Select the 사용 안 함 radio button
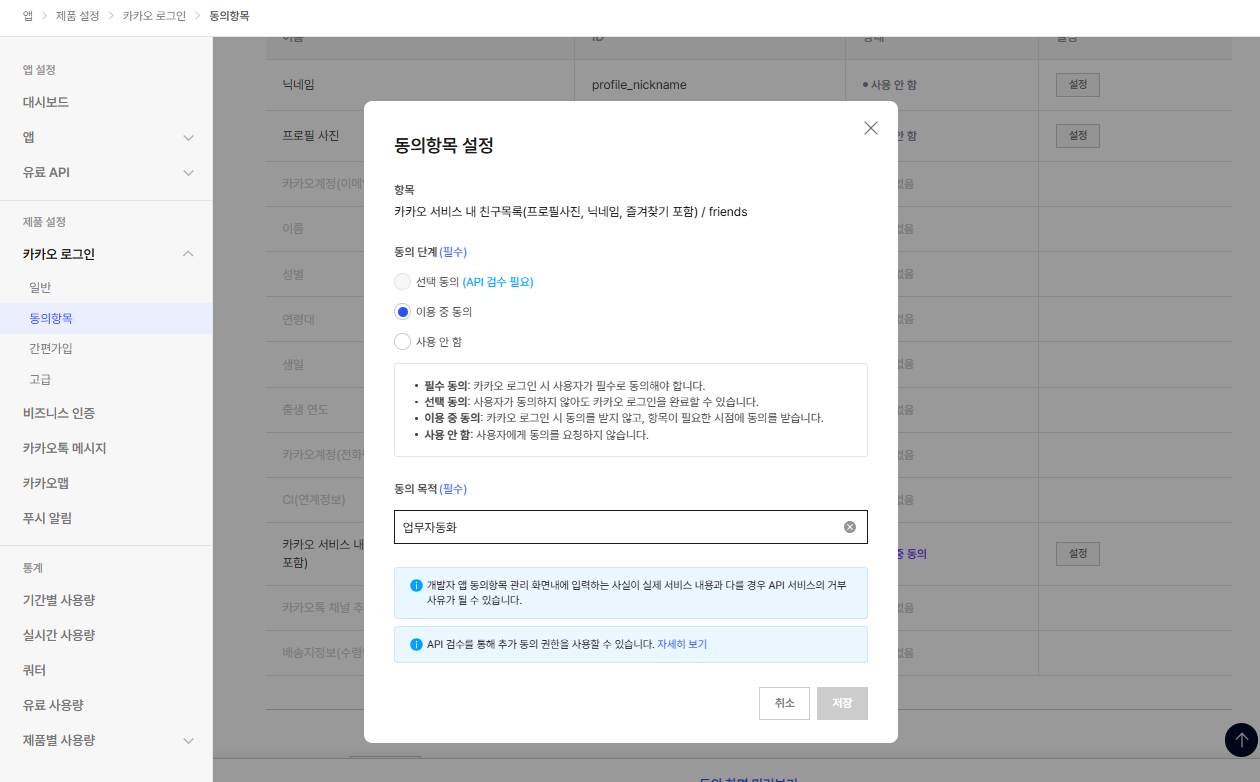This screenshot has width=1260, height=782. click(x=402, y=342)
